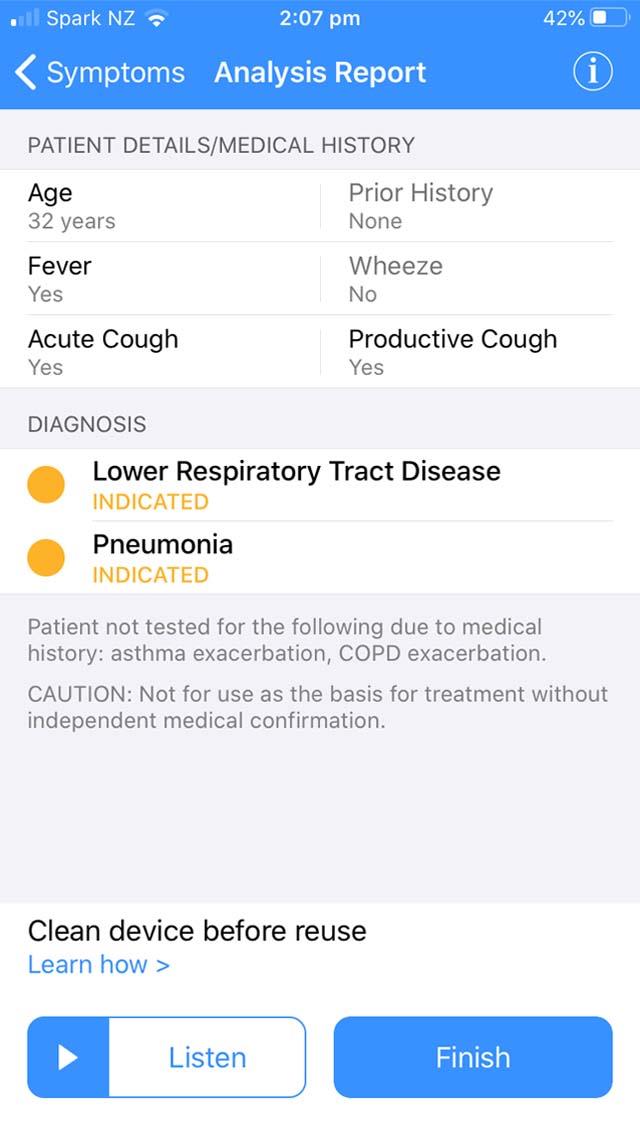Viewport: 640px width, 1136px height.
Task: Tap the info icon in the header
Action: 592,72
